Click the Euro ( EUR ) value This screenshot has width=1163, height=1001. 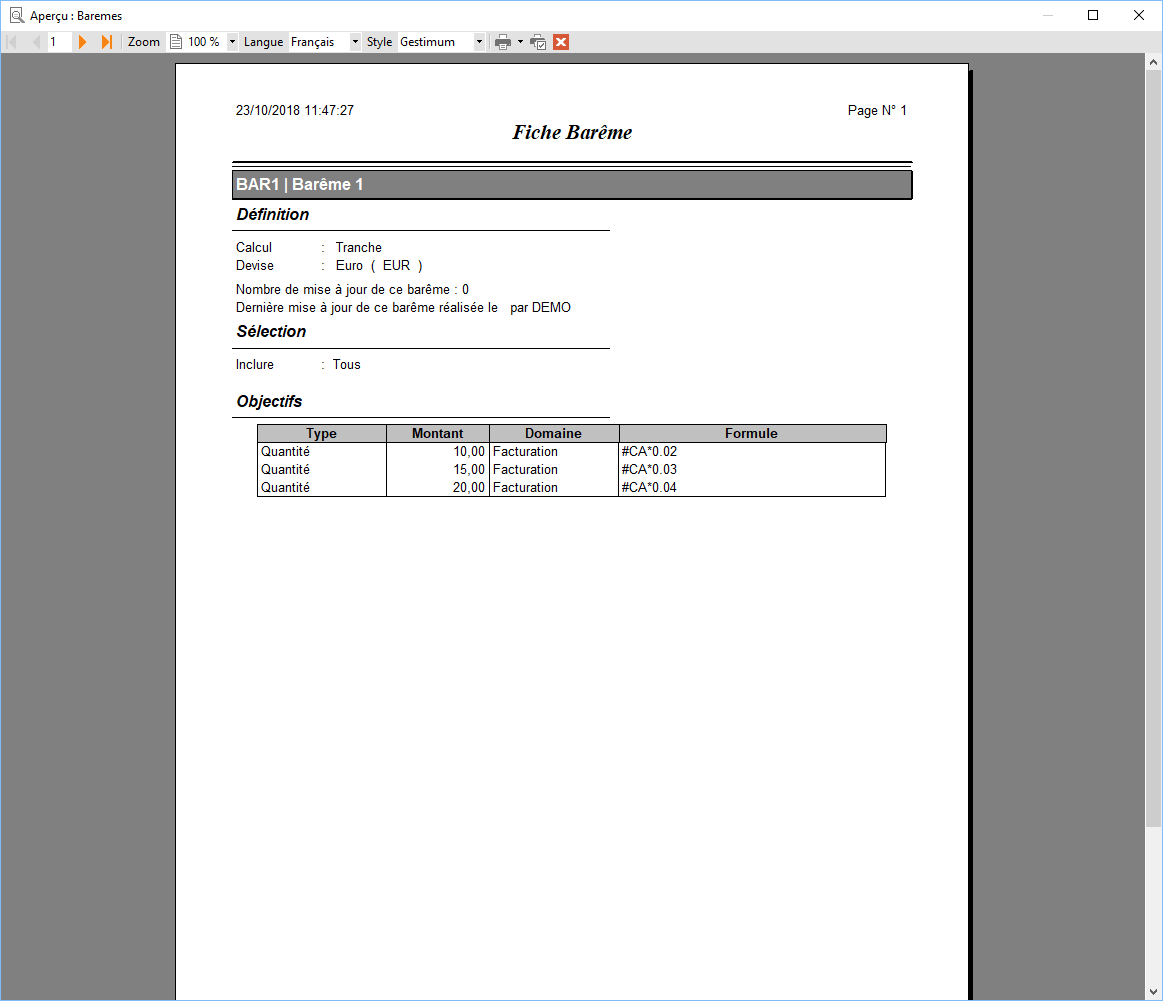click(379, 265)
